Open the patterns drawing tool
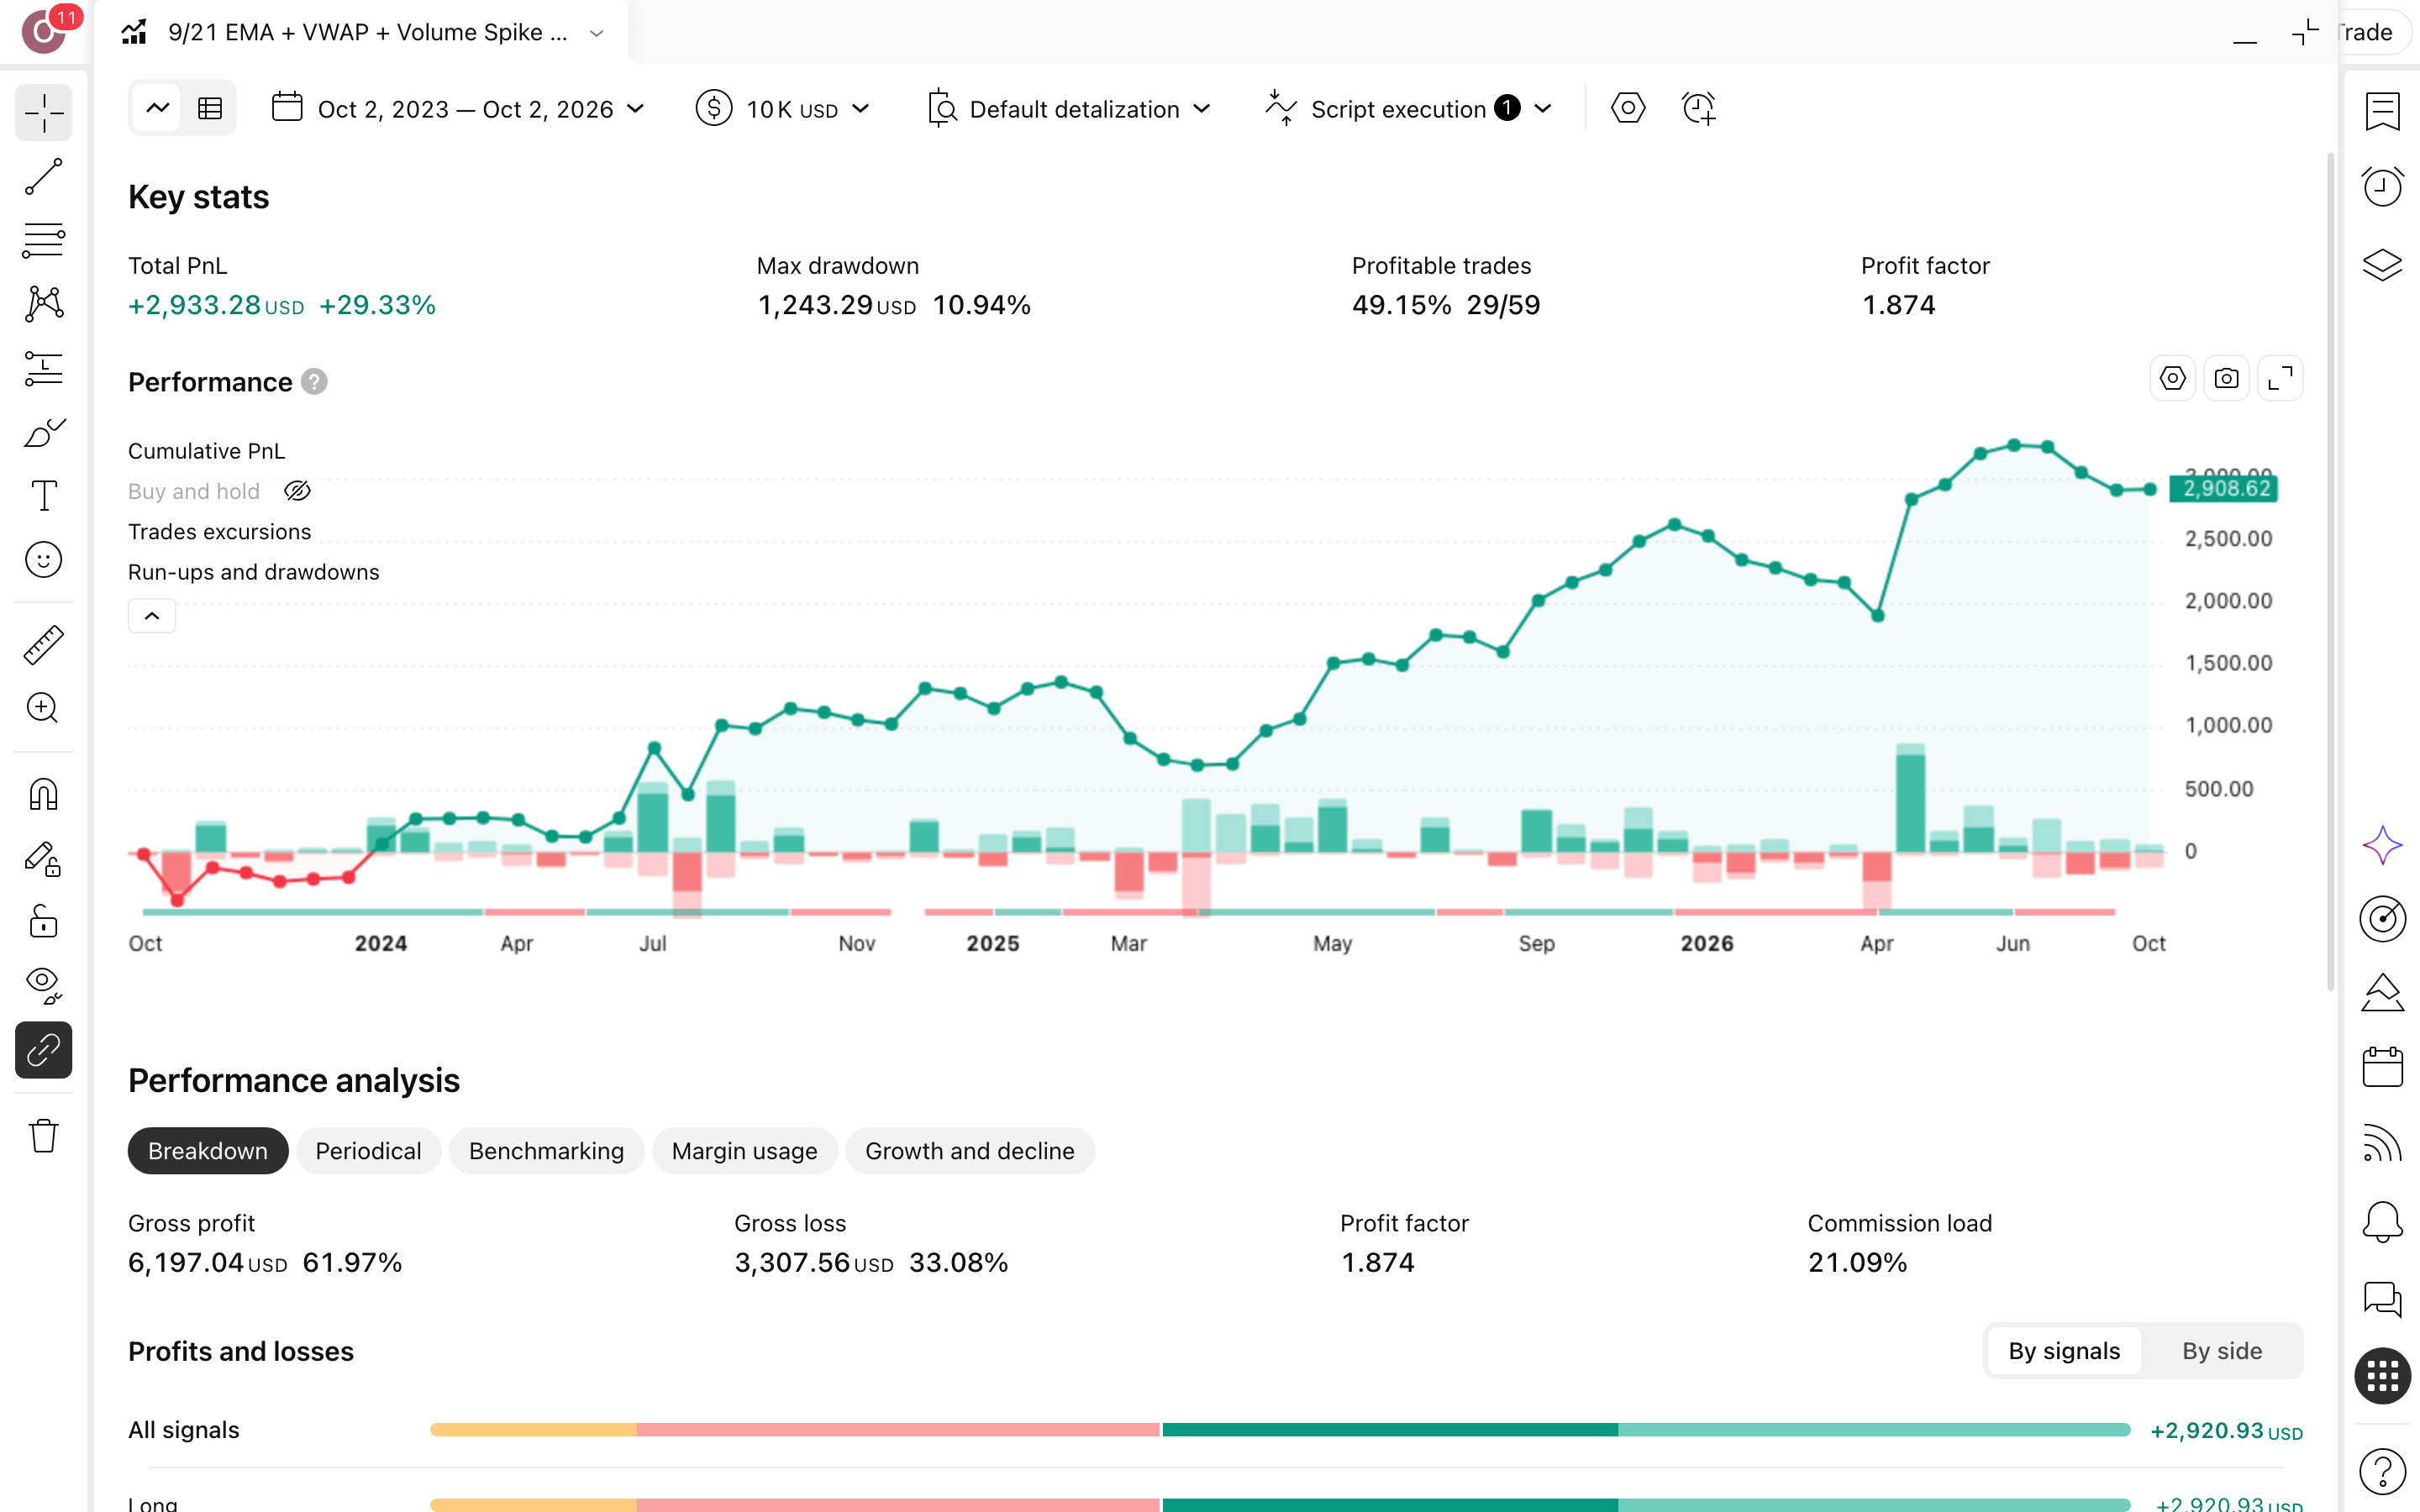Image resolution: width=2420 pixels, height=1512 pixels. coord(44,304)
